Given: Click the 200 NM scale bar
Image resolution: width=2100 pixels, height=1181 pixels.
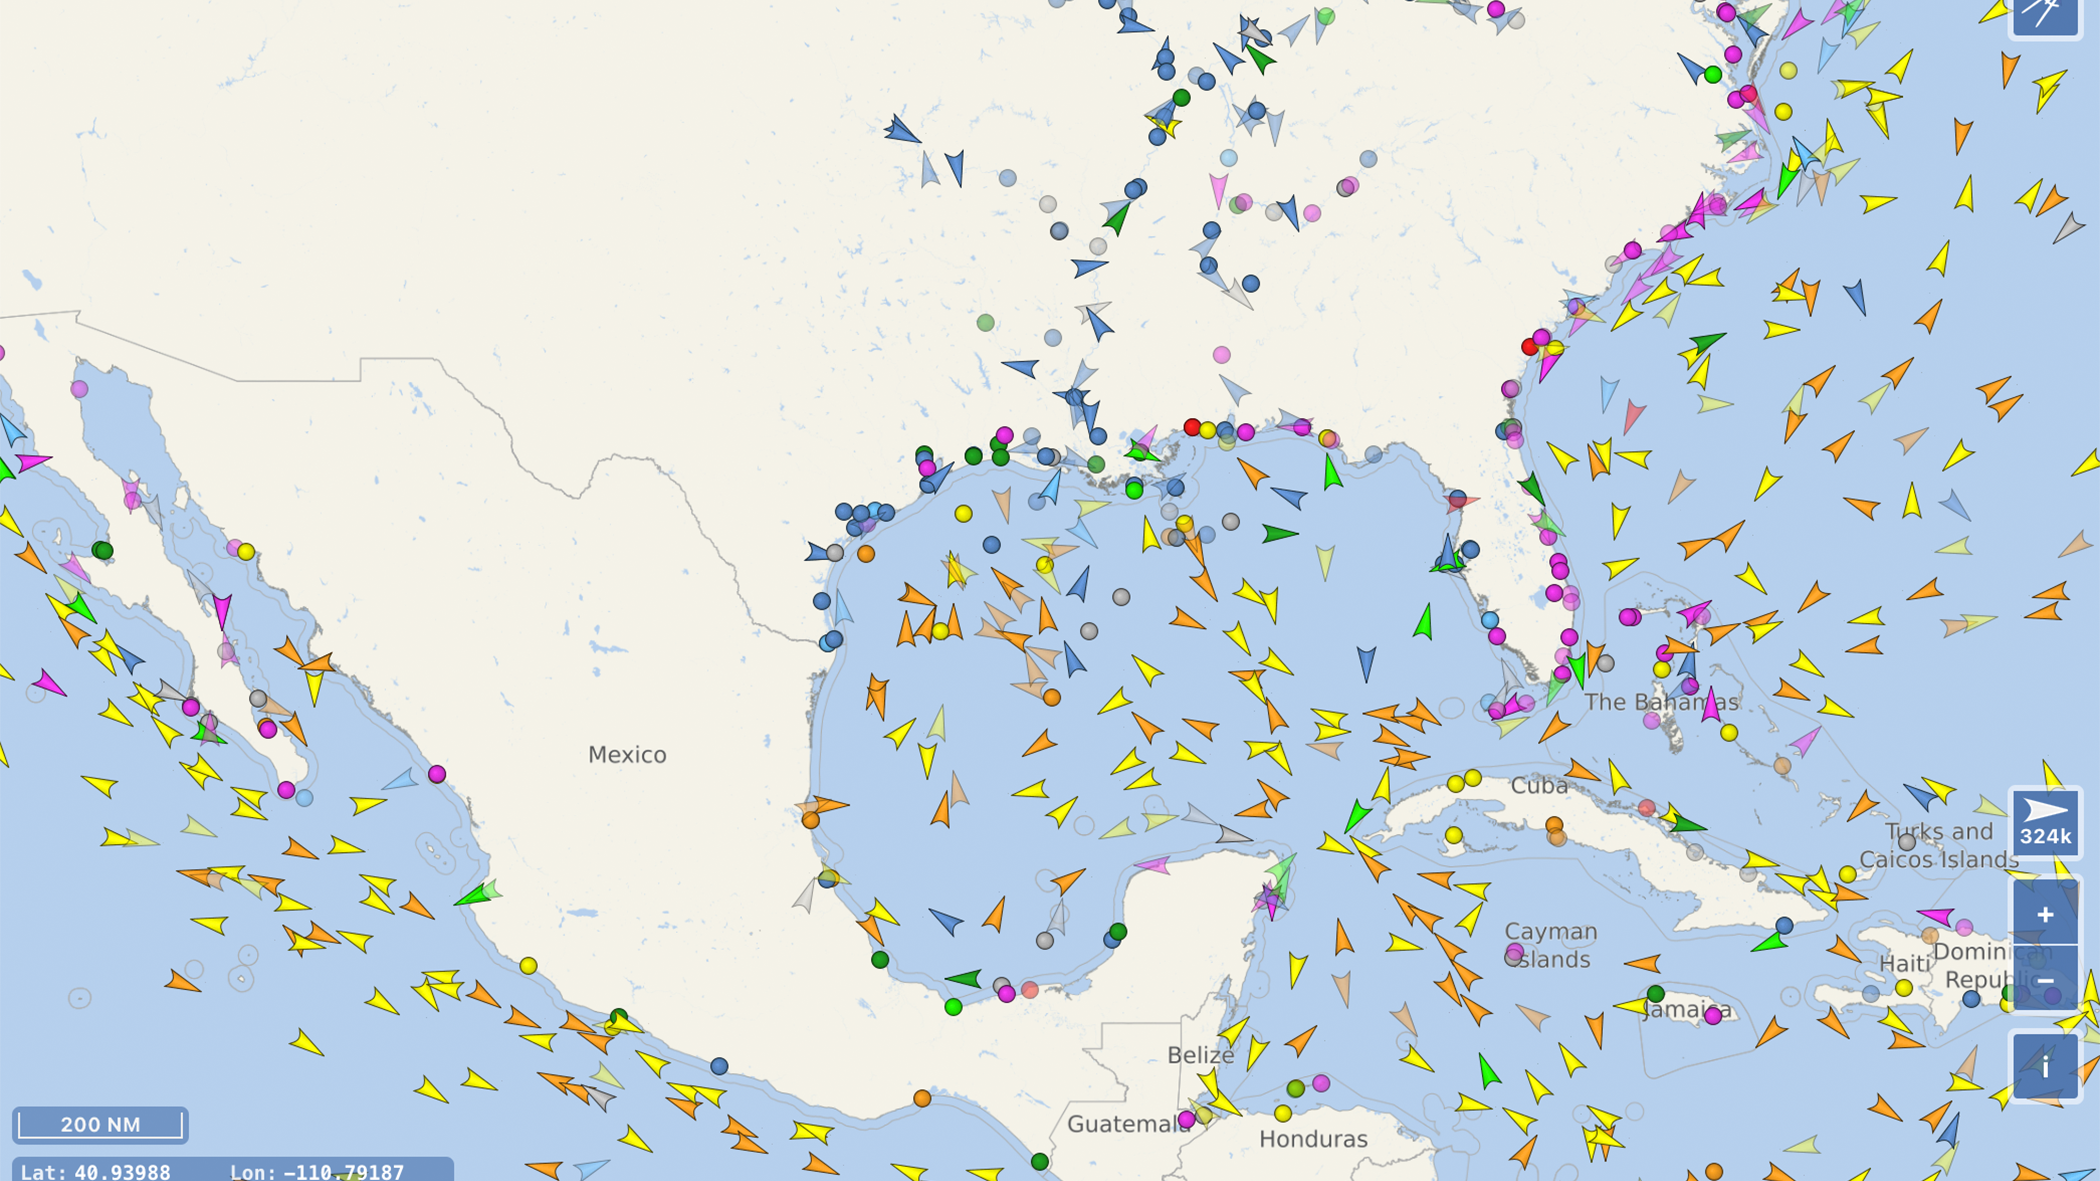Looking at the screenshot, I should (x=100, y=1124).
